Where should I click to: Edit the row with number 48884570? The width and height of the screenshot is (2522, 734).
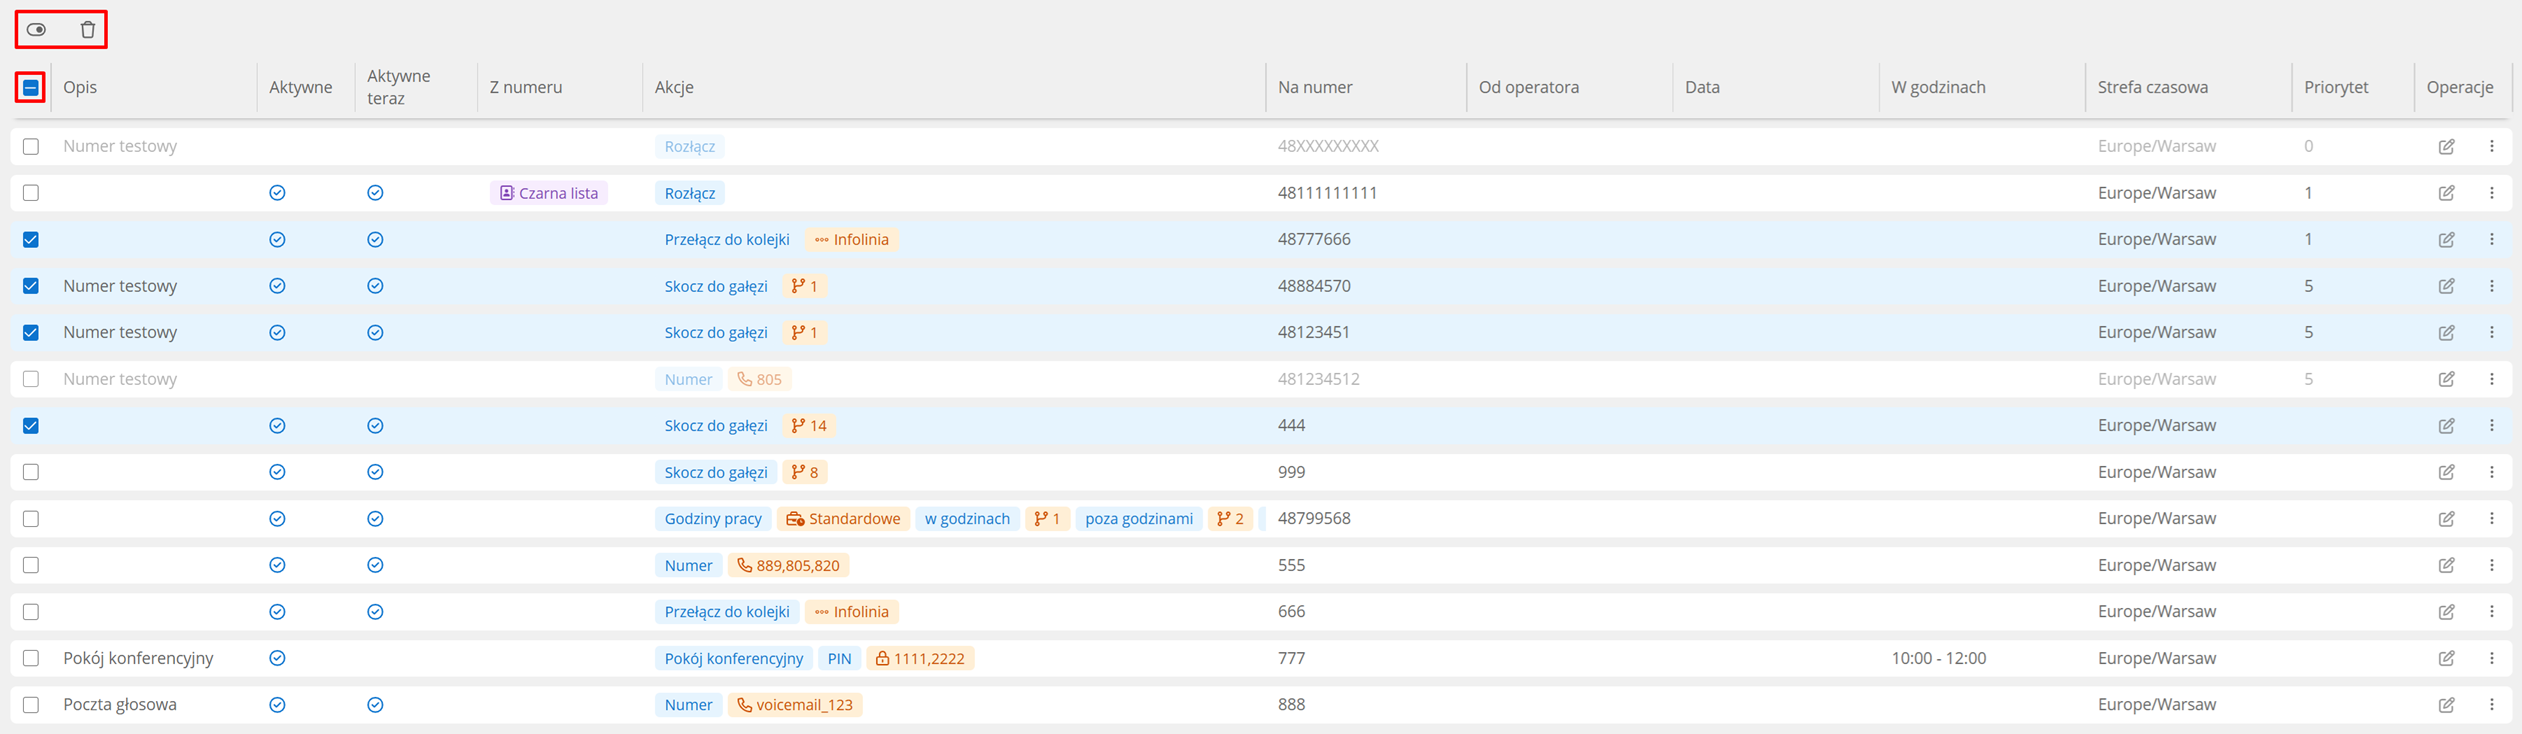[2446, 286]
